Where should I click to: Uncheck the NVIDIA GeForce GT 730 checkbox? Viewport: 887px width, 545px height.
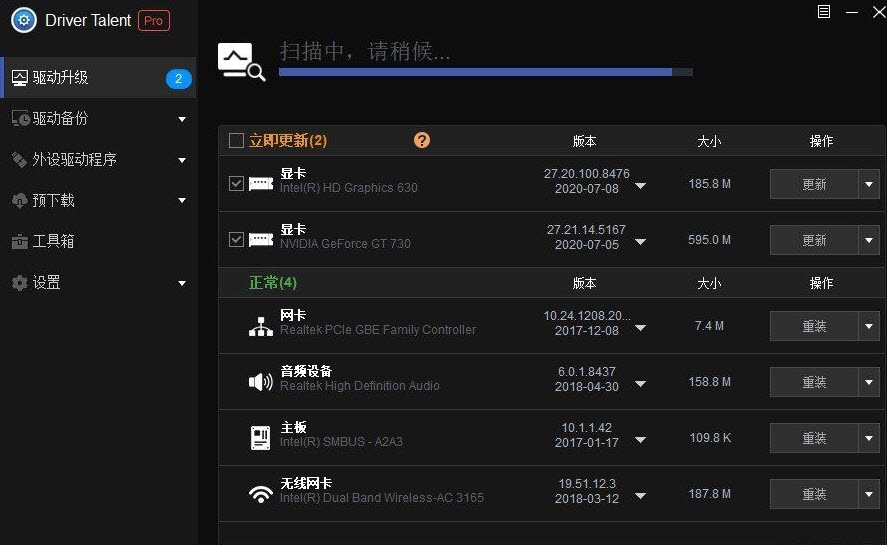point(236,239)
